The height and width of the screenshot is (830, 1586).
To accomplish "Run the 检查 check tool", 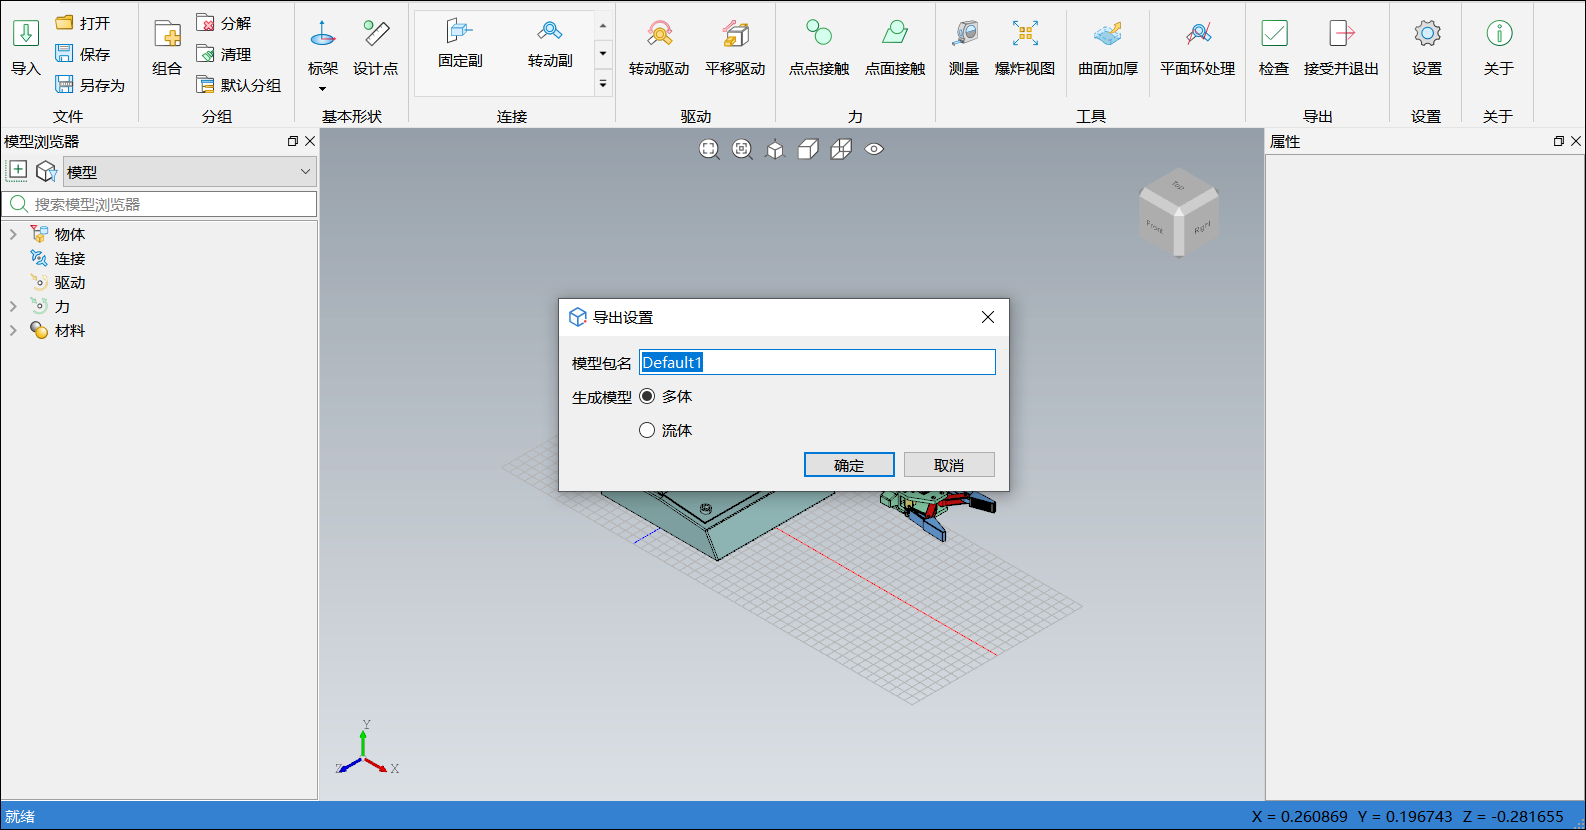I will click(1274, 47).
